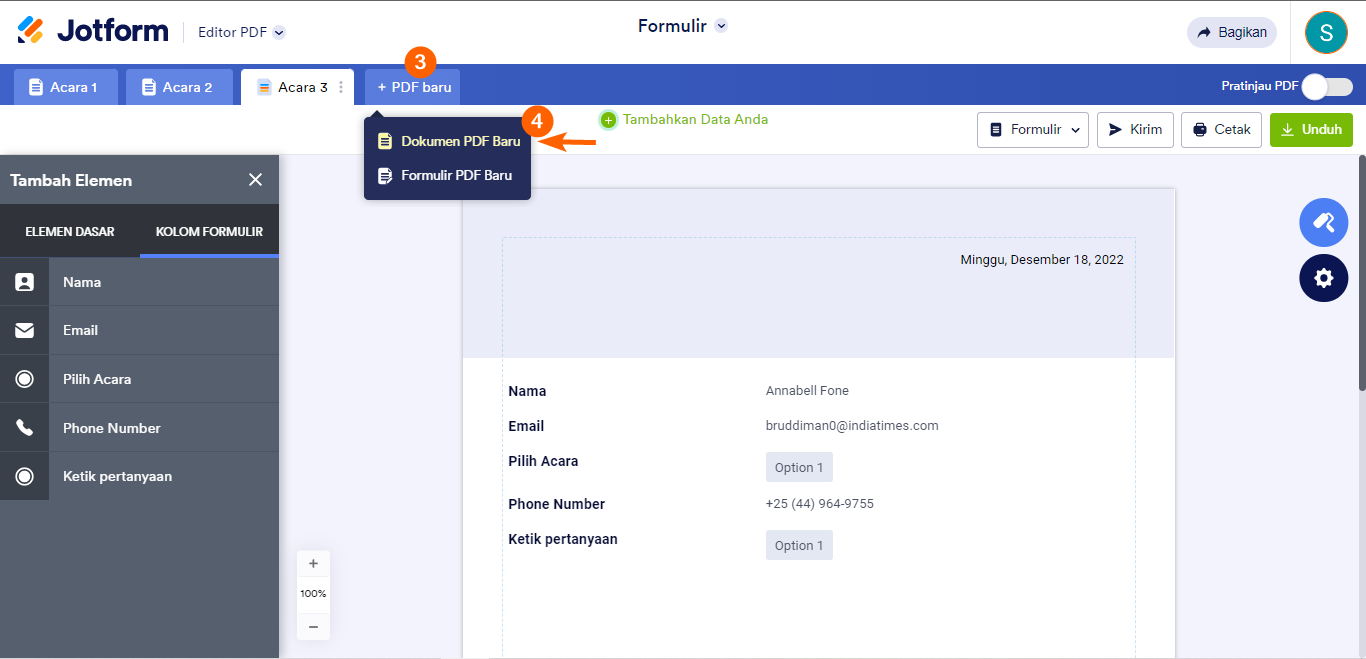This screenshot has width=1366, height=659.
Task: Click the Unduh download arrow icon
Action: tap(1287, 130)
